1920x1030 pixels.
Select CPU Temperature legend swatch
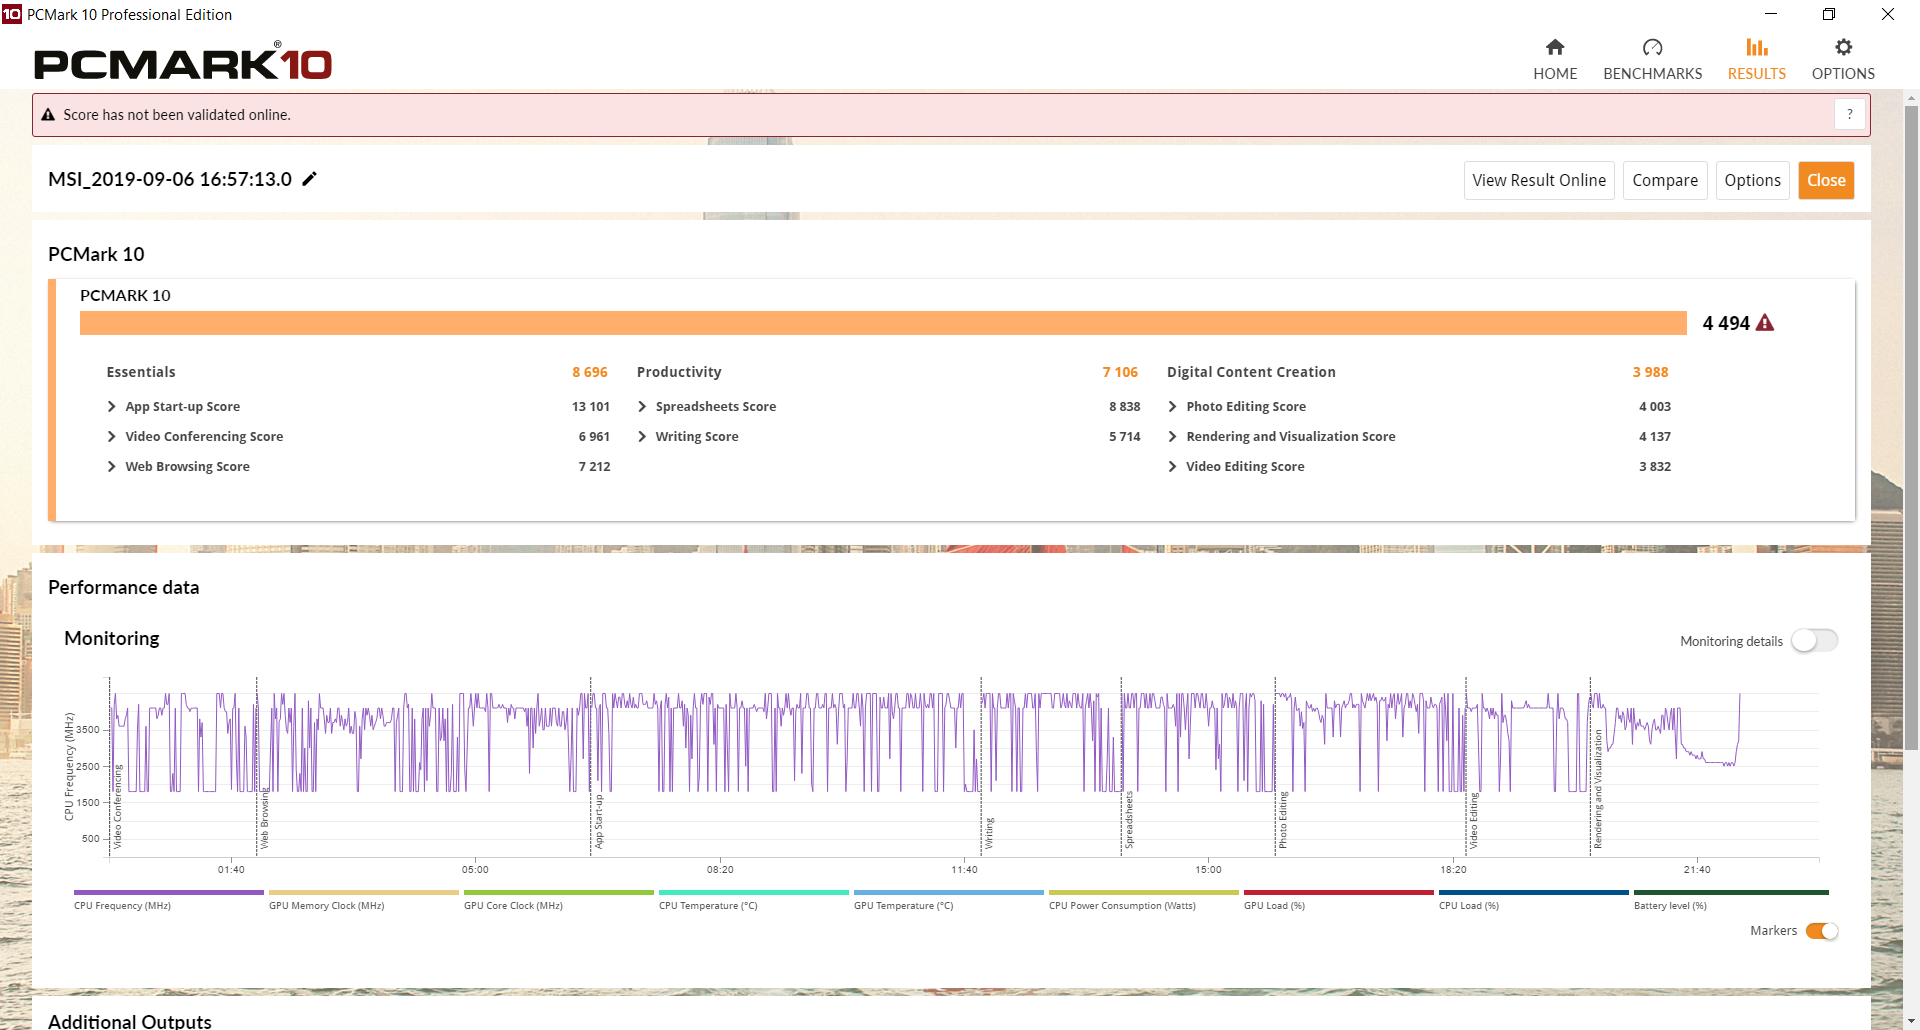754,892
